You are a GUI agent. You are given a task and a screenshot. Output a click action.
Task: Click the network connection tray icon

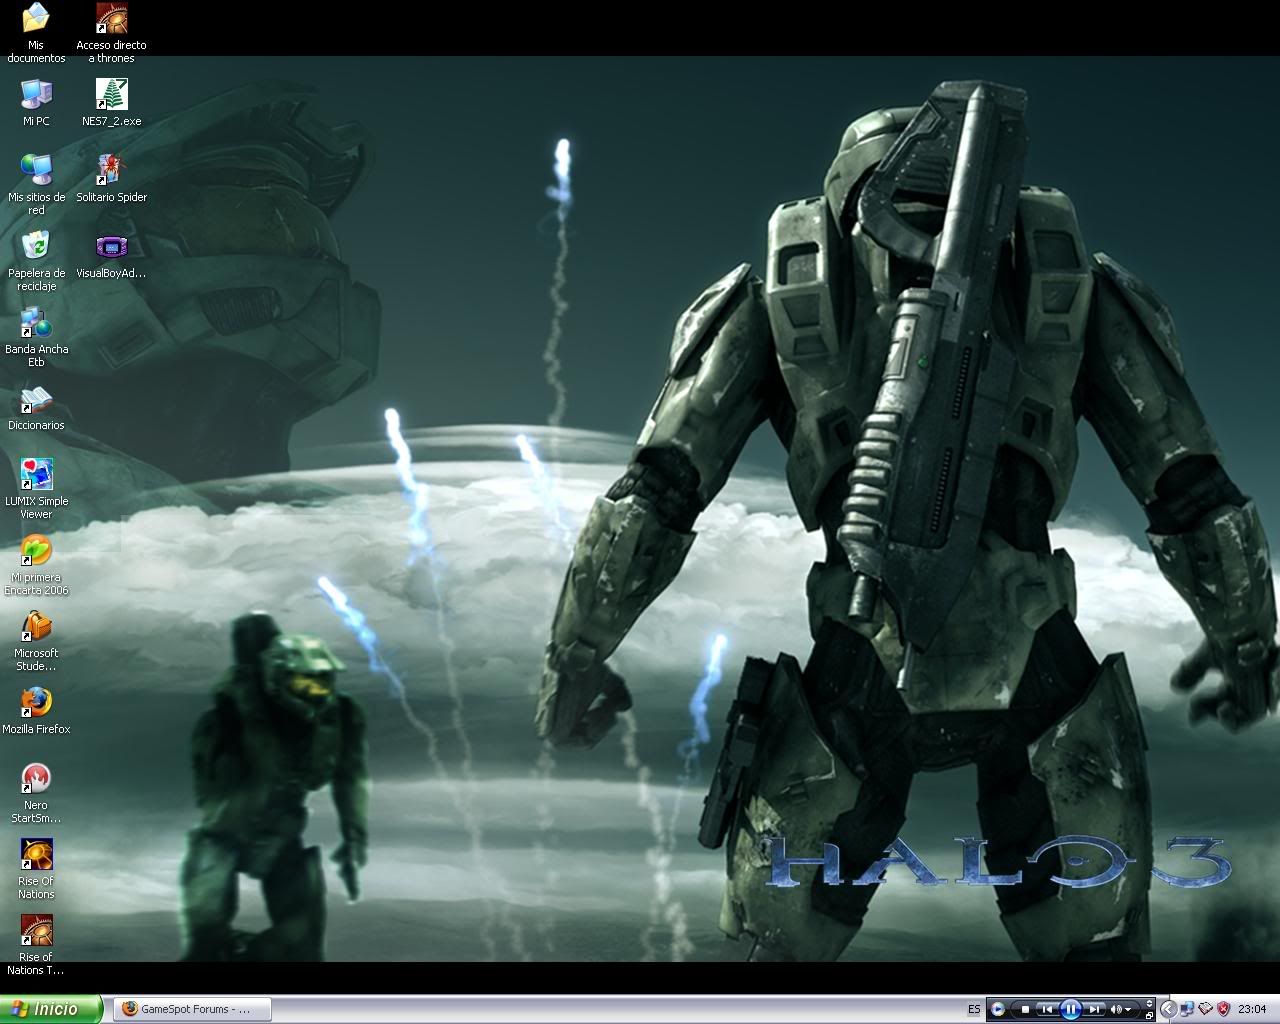(x=1187, y=1009)
